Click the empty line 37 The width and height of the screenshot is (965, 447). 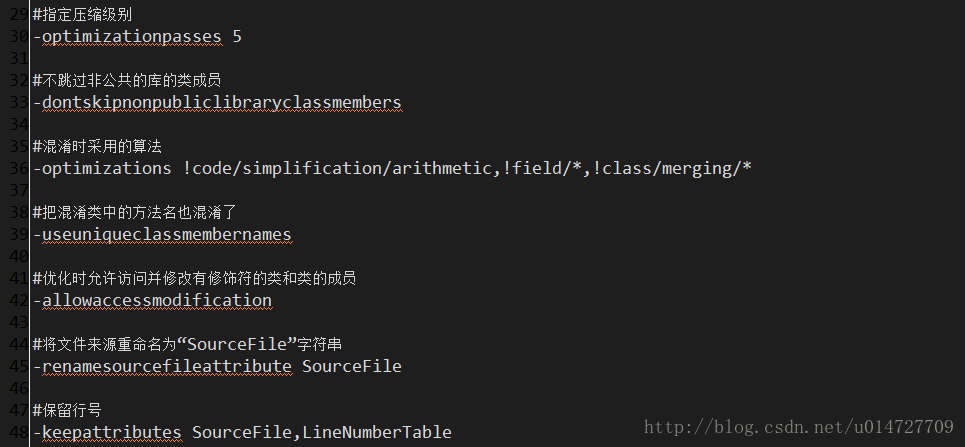pos(492,190)
